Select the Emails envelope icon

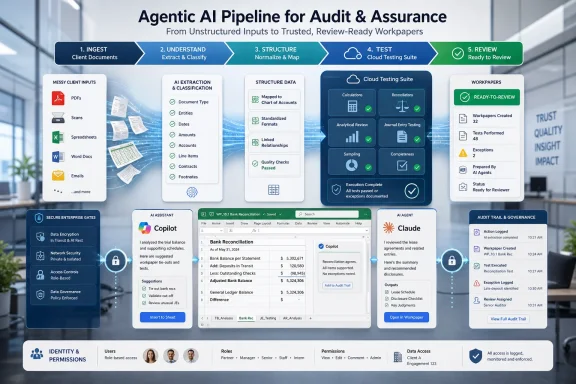pyautogui.click(x=58, y=176)
